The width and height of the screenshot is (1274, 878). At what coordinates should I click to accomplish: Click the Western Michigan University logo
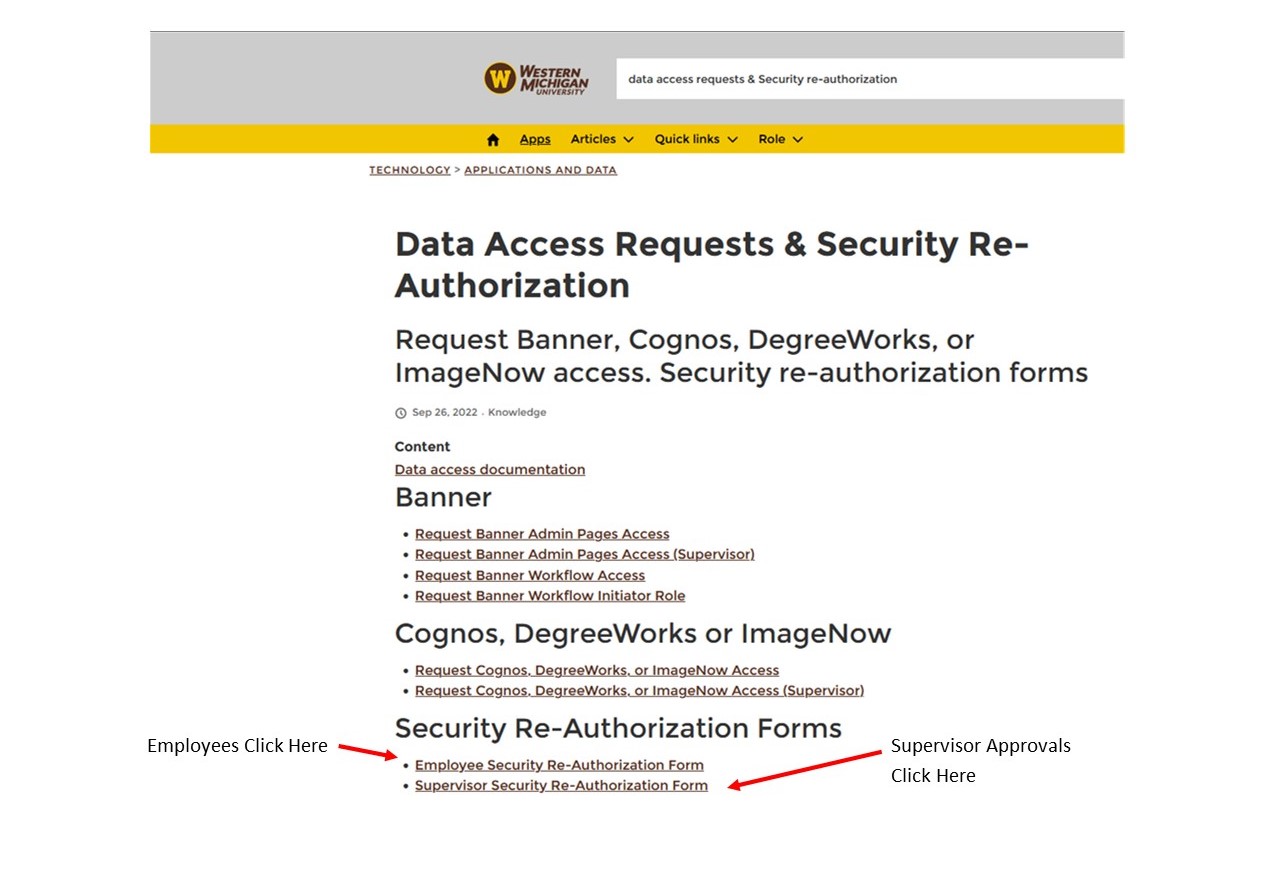(x=536, y=78)
